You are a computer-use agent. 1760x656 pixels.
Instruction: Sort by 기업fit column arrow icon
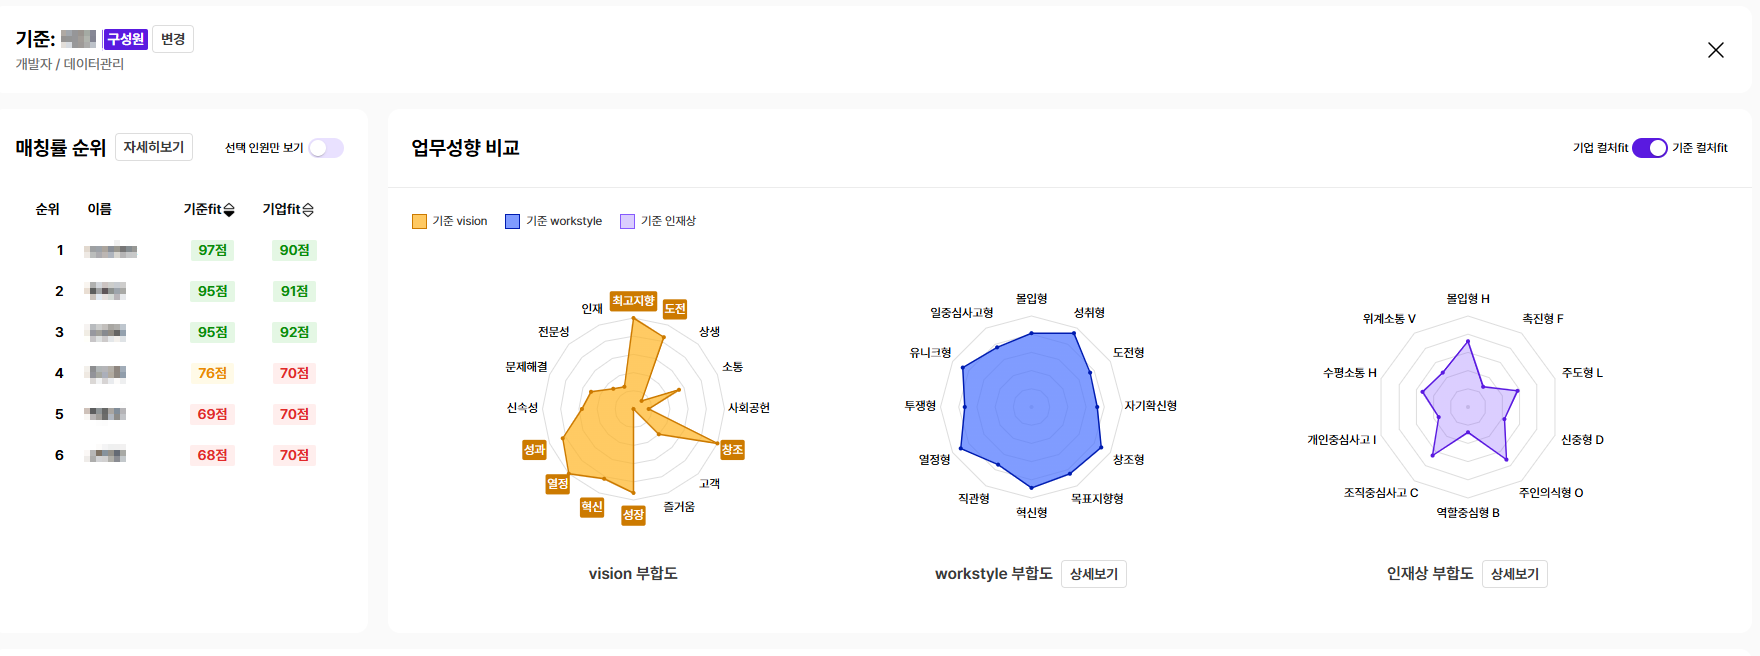(308, 210)
